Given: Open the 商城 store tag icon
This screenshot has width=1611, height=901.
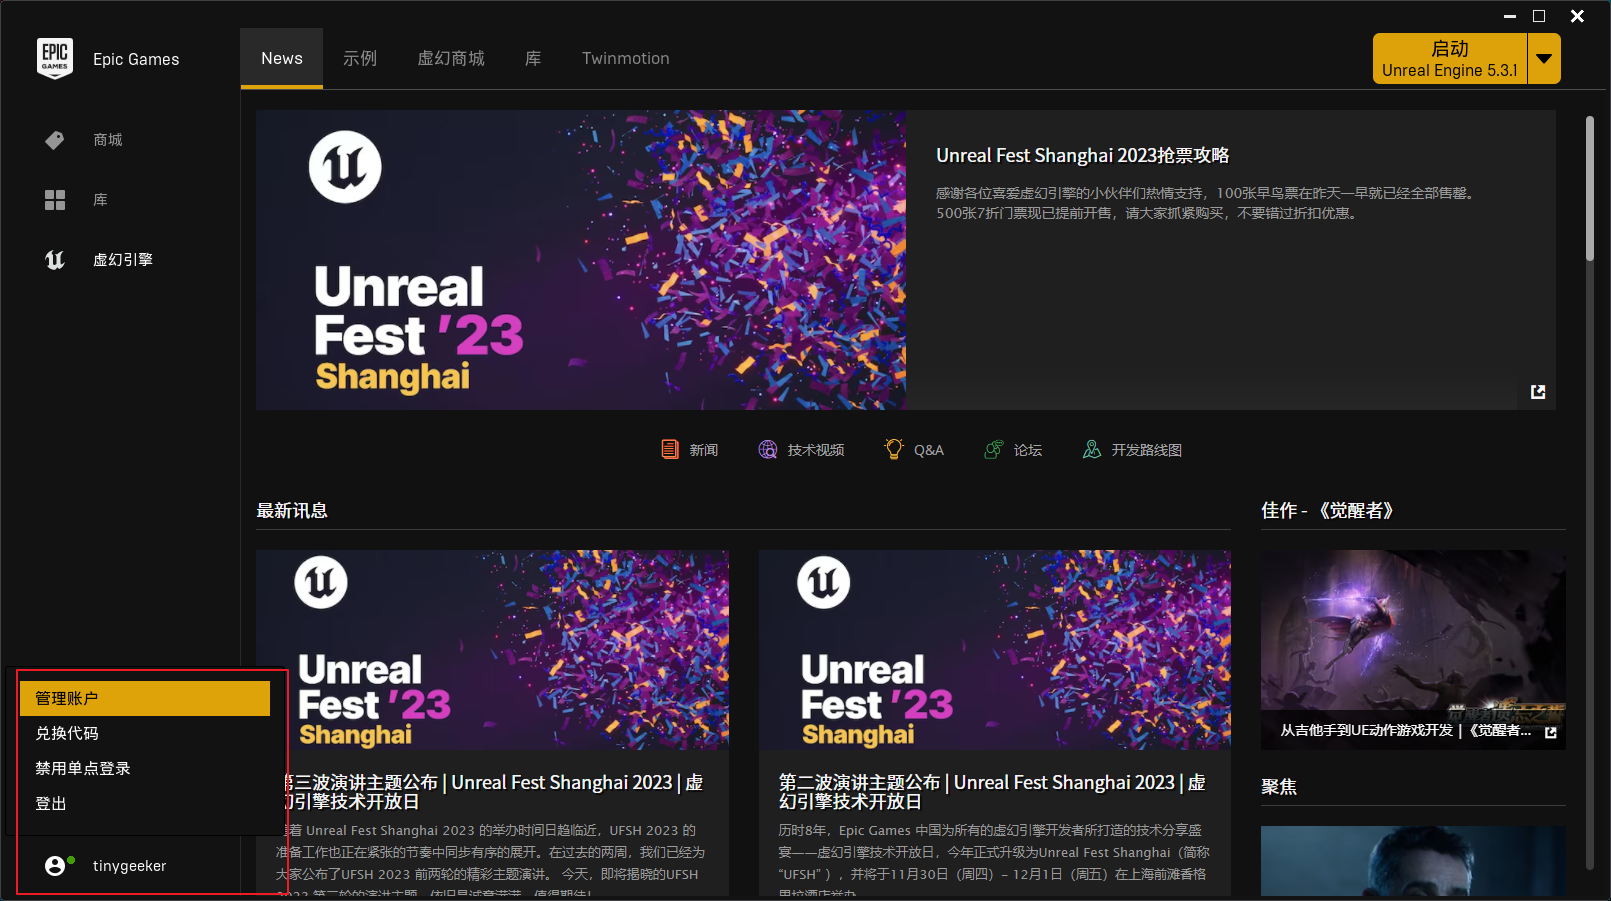Looking at the screenshot, I should 55,140.
